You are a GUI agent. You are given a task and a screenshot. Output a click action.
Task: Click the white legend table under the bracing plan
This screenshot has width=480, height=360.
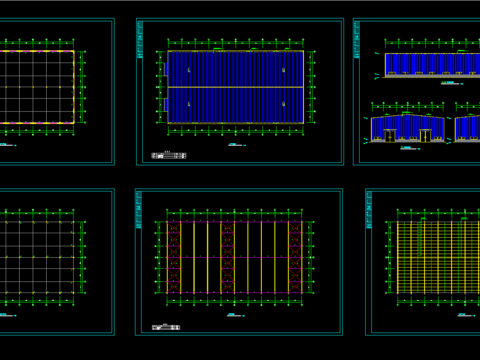166,327
